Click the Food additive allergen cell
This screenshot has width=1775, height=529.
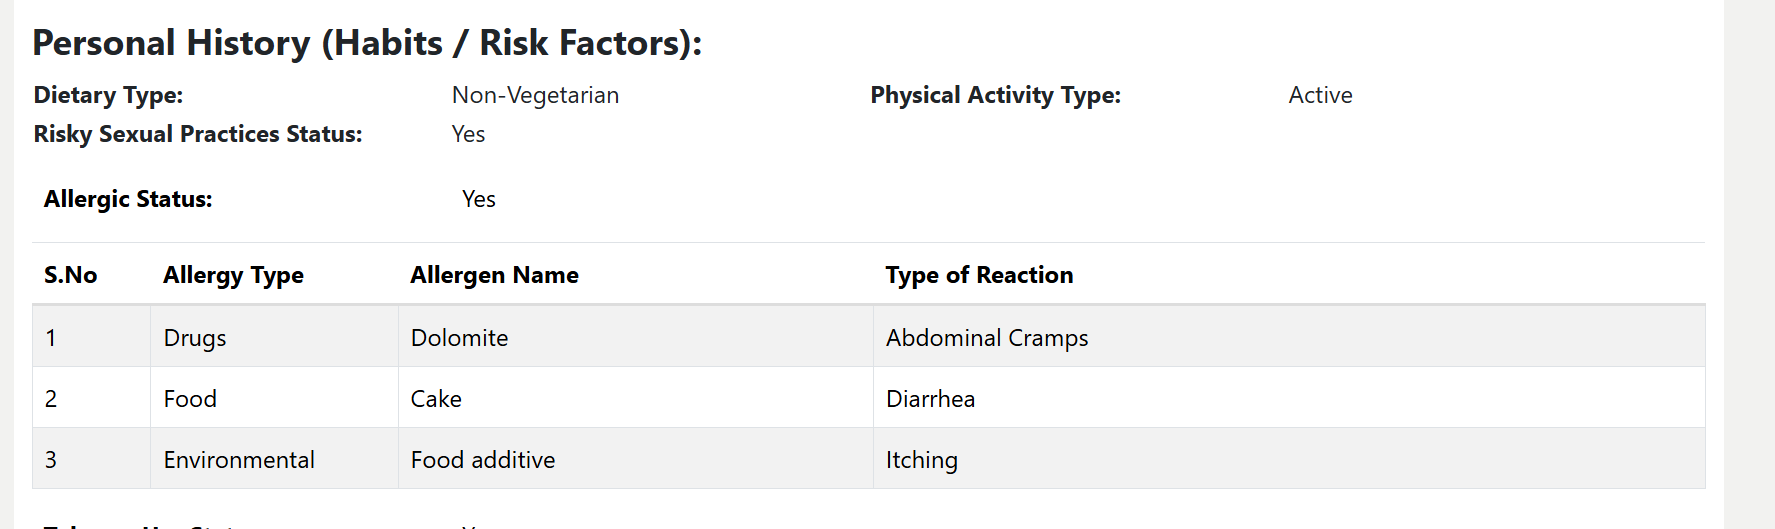pyautogui.click(x=483, y=460)
